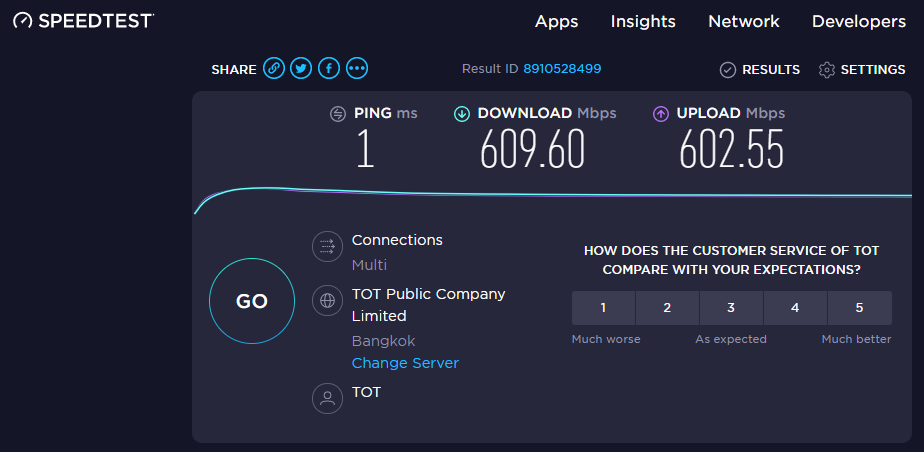
Task: Click the TOT provider name
Action: tap(366, 392)
